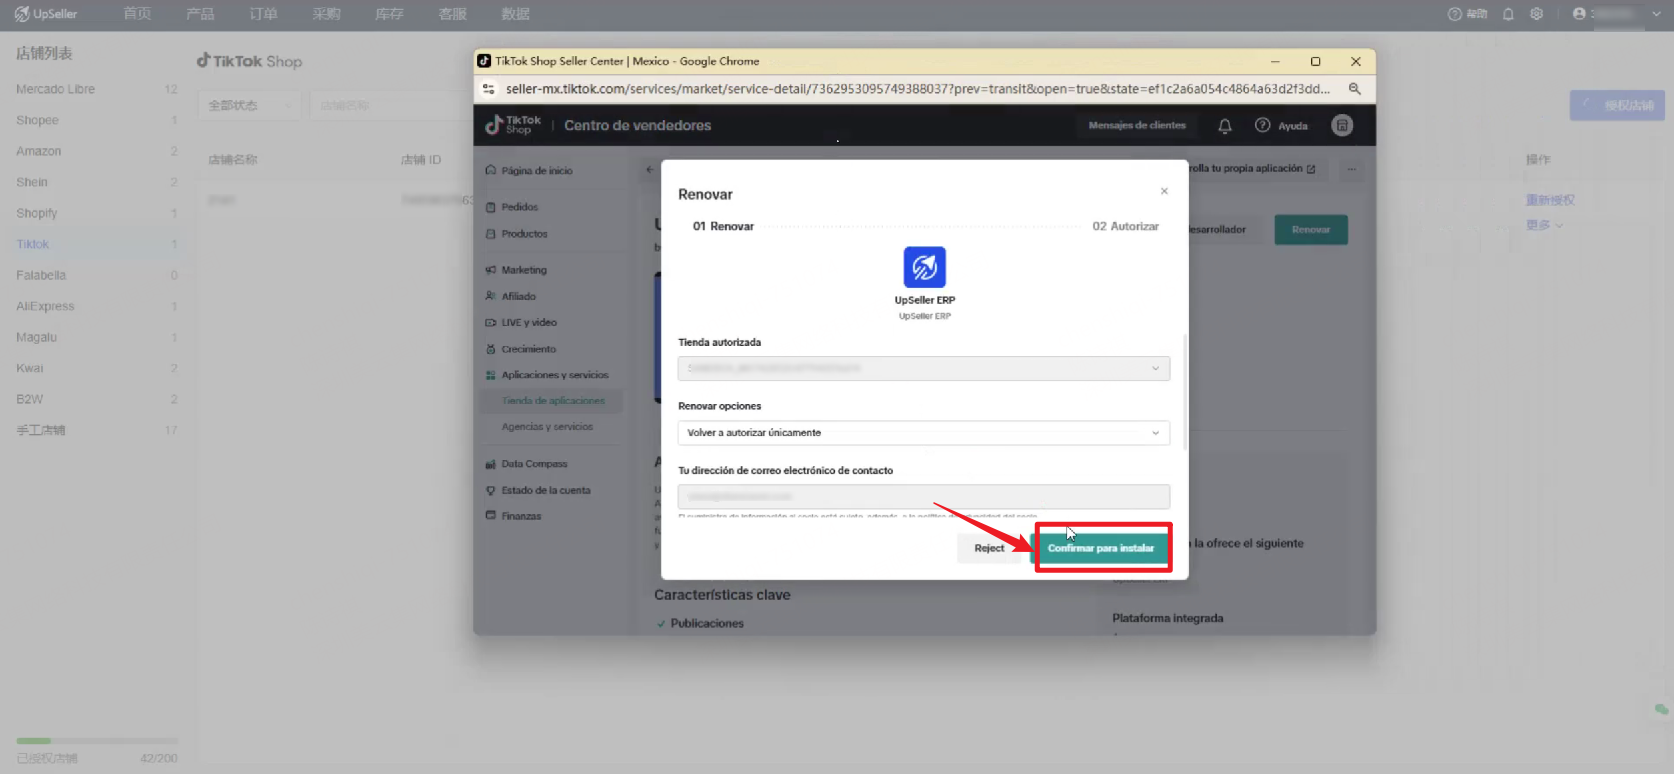The height and width of the screenshot is (774, 1674).
Task: Click the Seller Center notification bell icon
Action: click(1225, 126)
